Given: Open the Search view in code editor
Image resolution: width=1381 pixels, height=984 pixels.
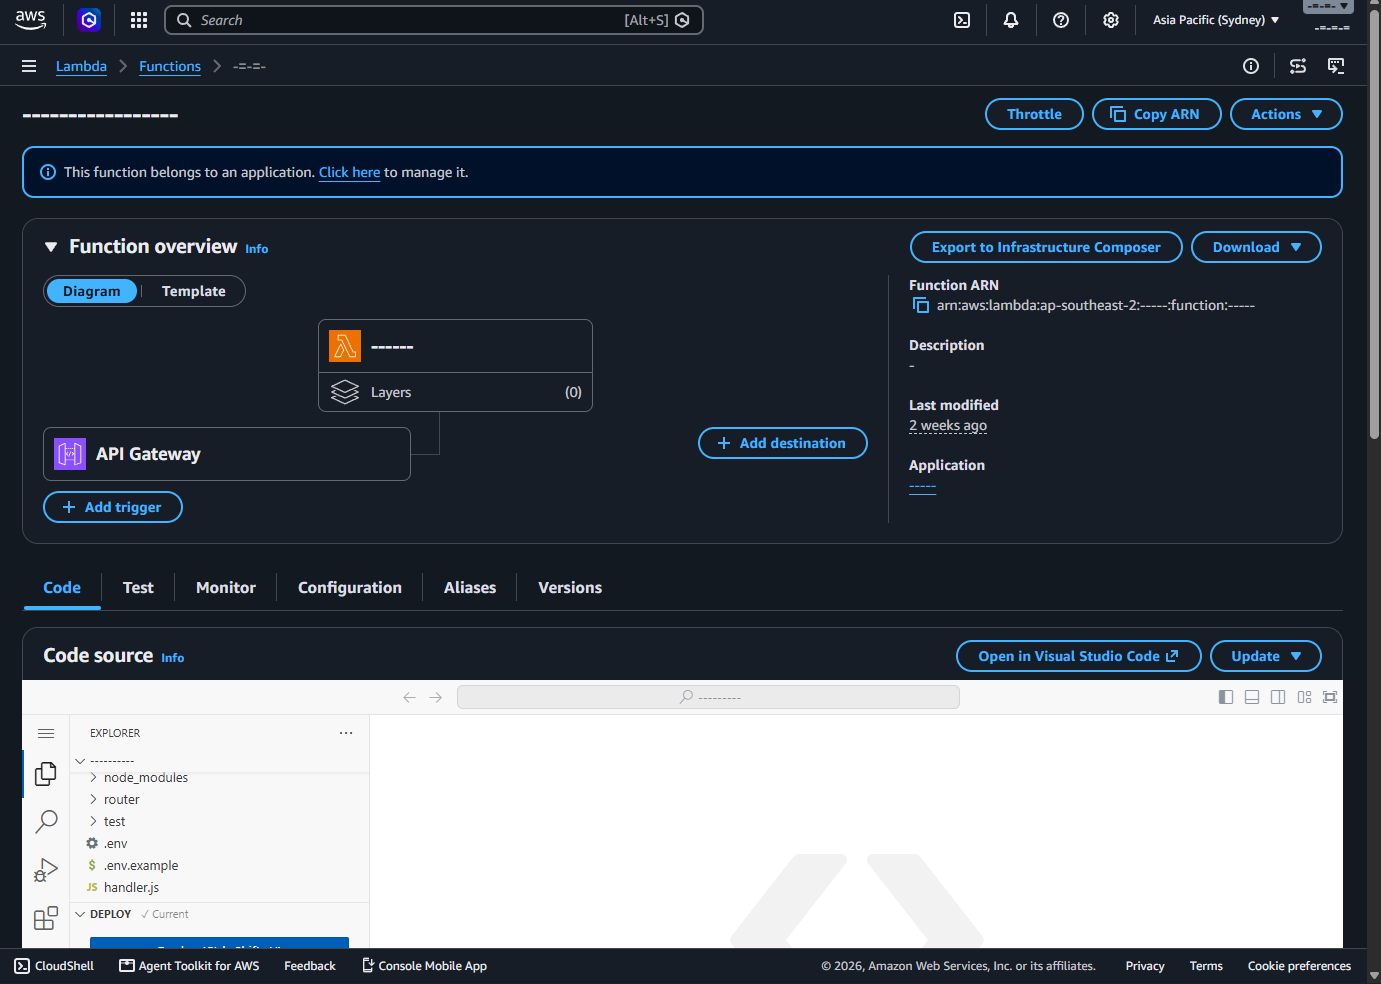Looking at the screenshot, I should coord(46,822).
